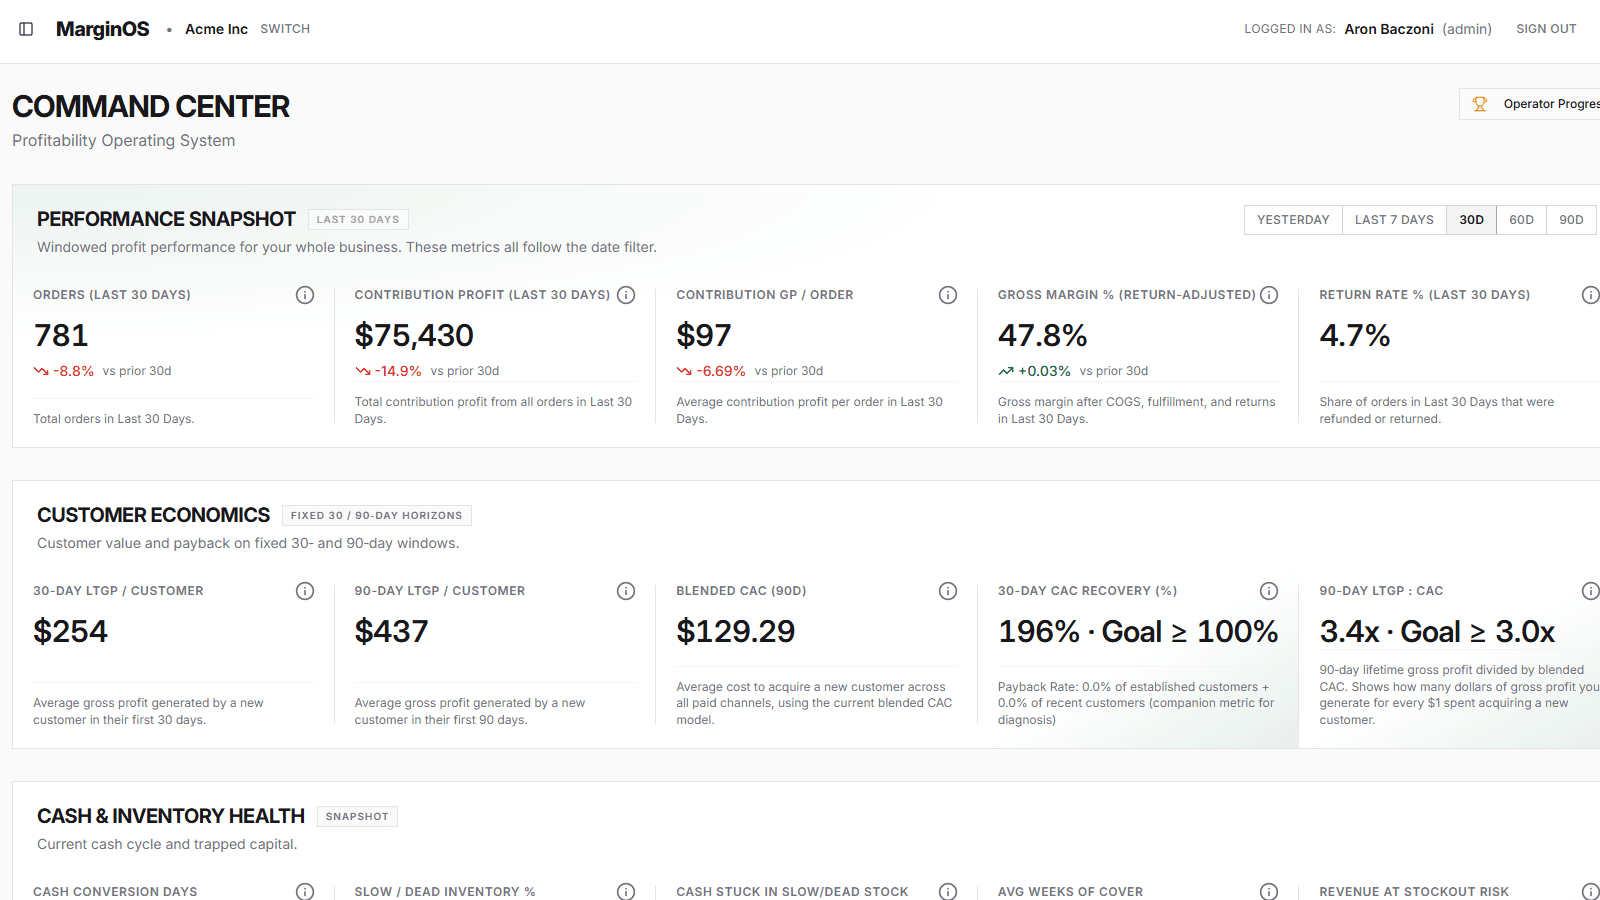Image resolution: width=1600 pixels, height=900 pixels.
Task: Open info icon for Cash Conversion Days
Action: tap(305, 891)
